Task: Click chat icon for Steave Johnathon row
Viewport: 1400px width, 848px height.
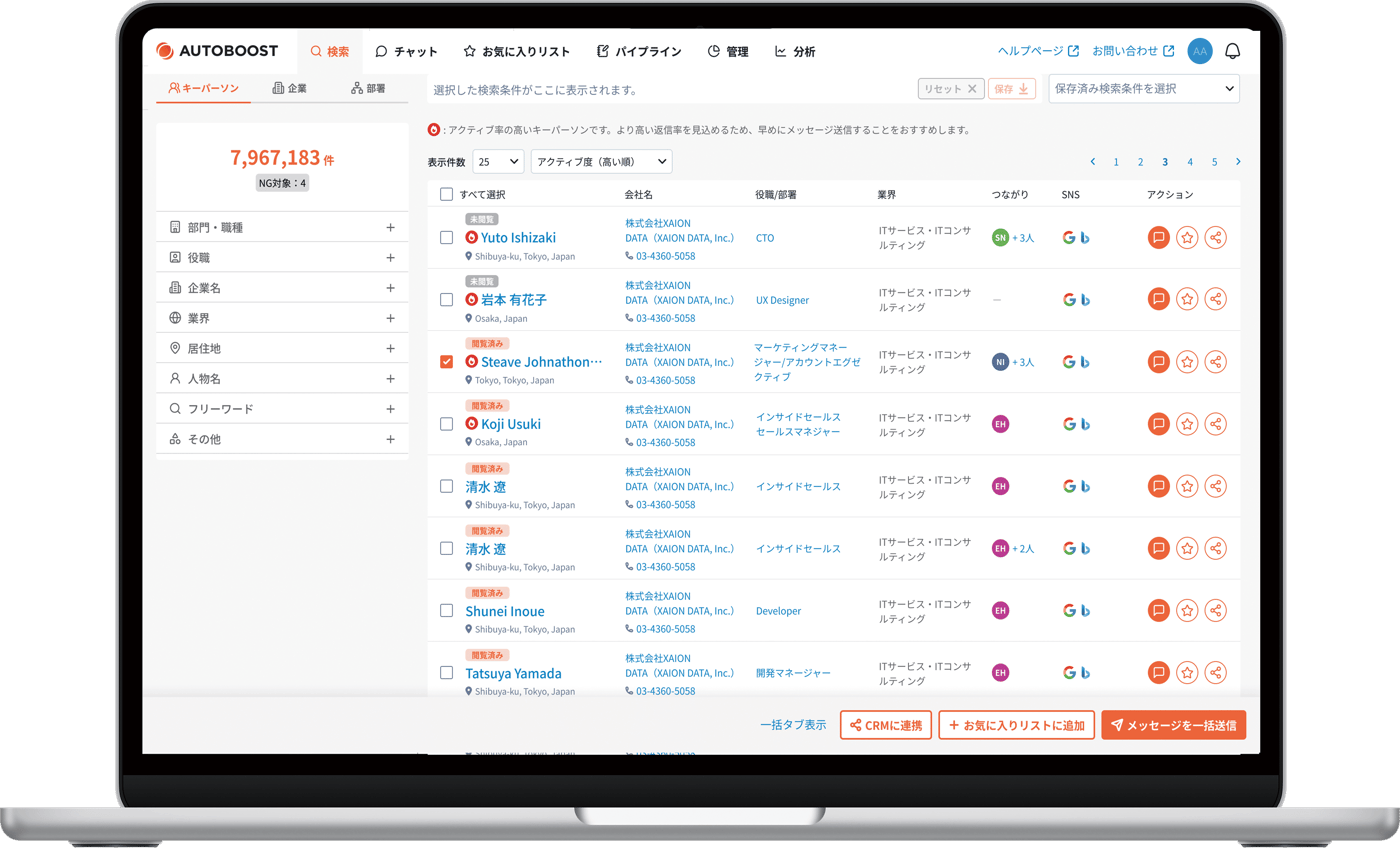Action: (1159, 362)
